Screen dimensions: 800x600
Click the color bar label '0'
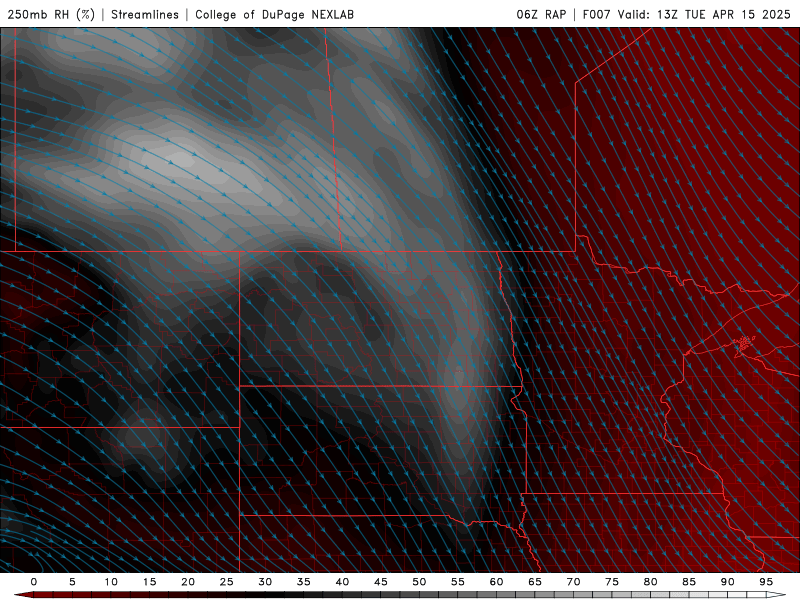34,582
